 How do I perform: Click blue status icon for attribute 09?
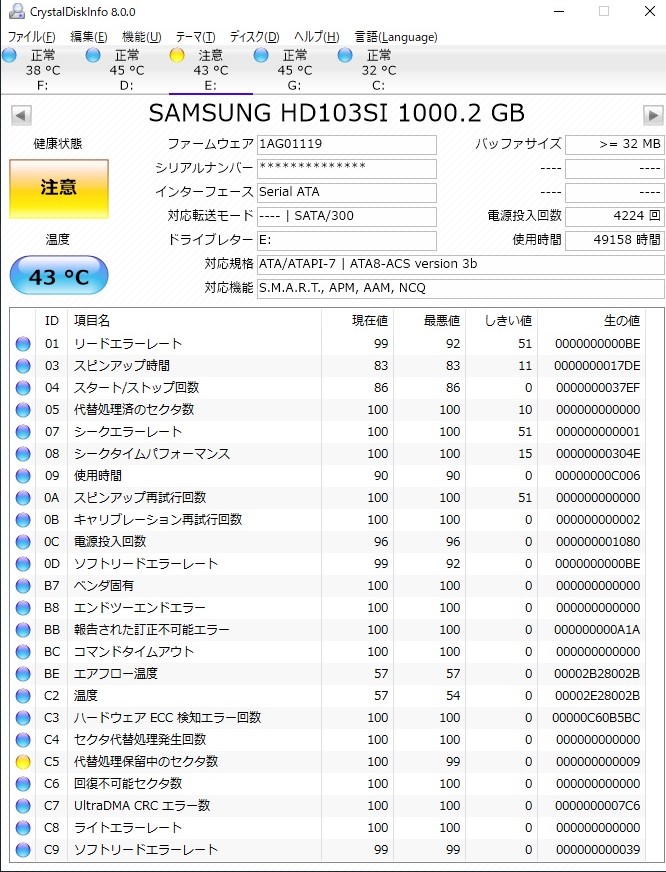click(x=23, y=475)
